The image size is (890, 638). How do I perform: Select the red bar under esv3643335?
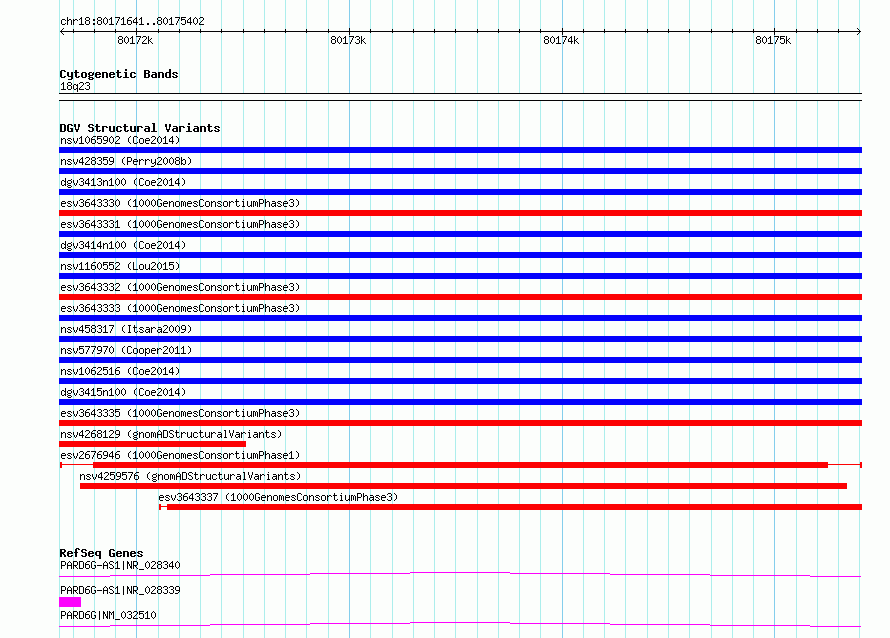tap(460, 423)
